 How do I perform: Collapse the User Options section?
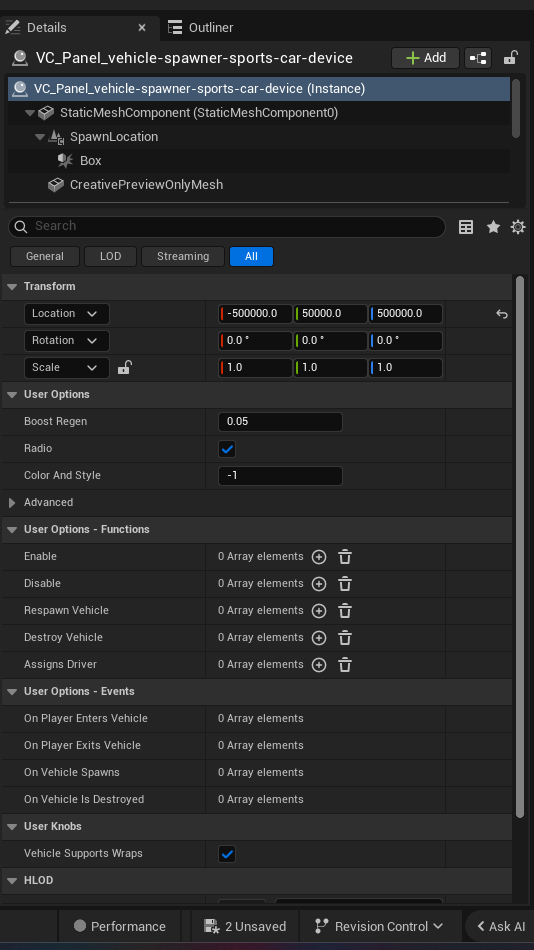pos(12,394)
